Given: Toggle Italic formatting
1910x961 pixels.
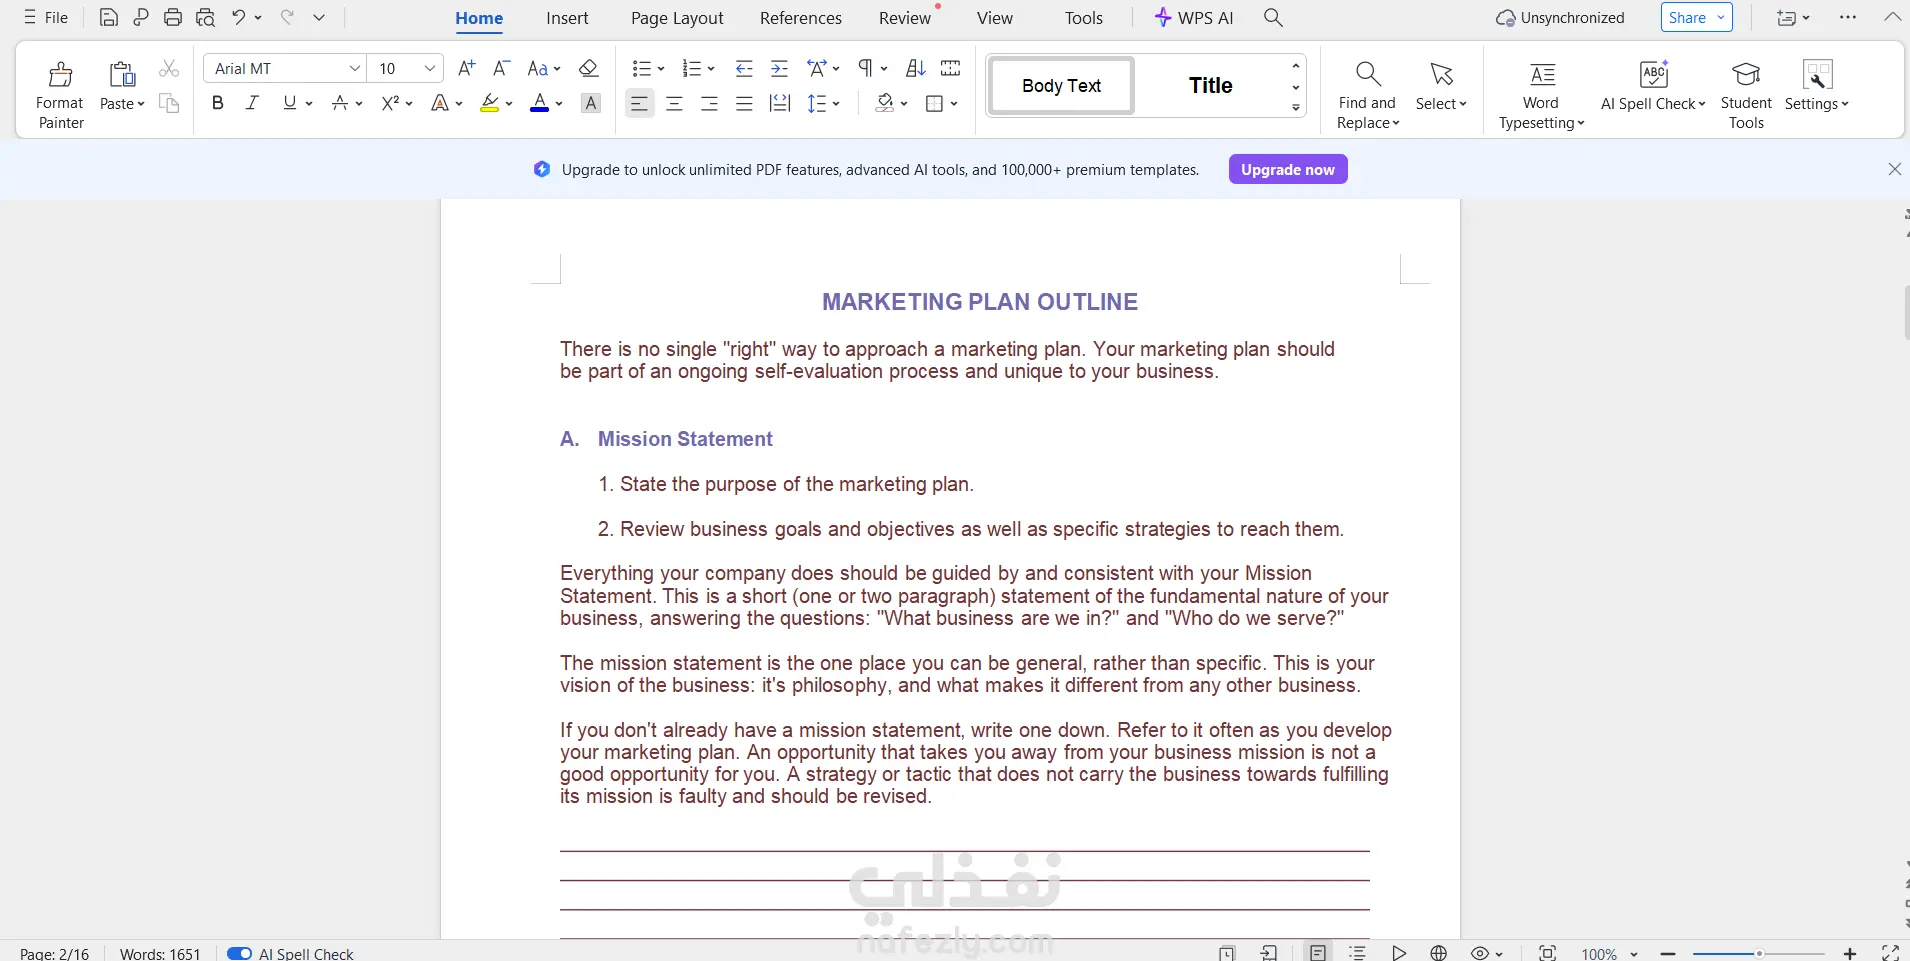Looking at the screenshot, I should (x=252, y=103).
